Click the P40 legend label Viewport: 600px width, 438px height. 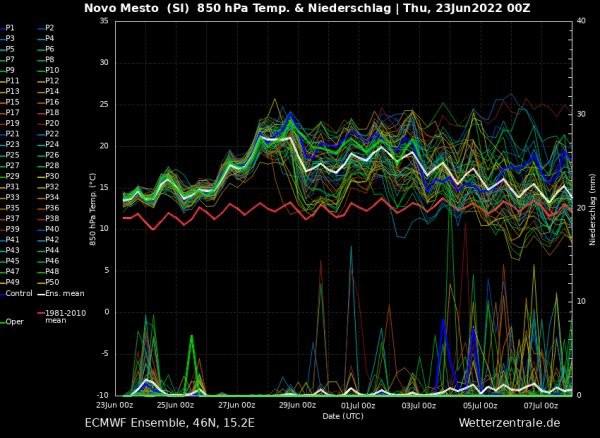pos(52,229)
